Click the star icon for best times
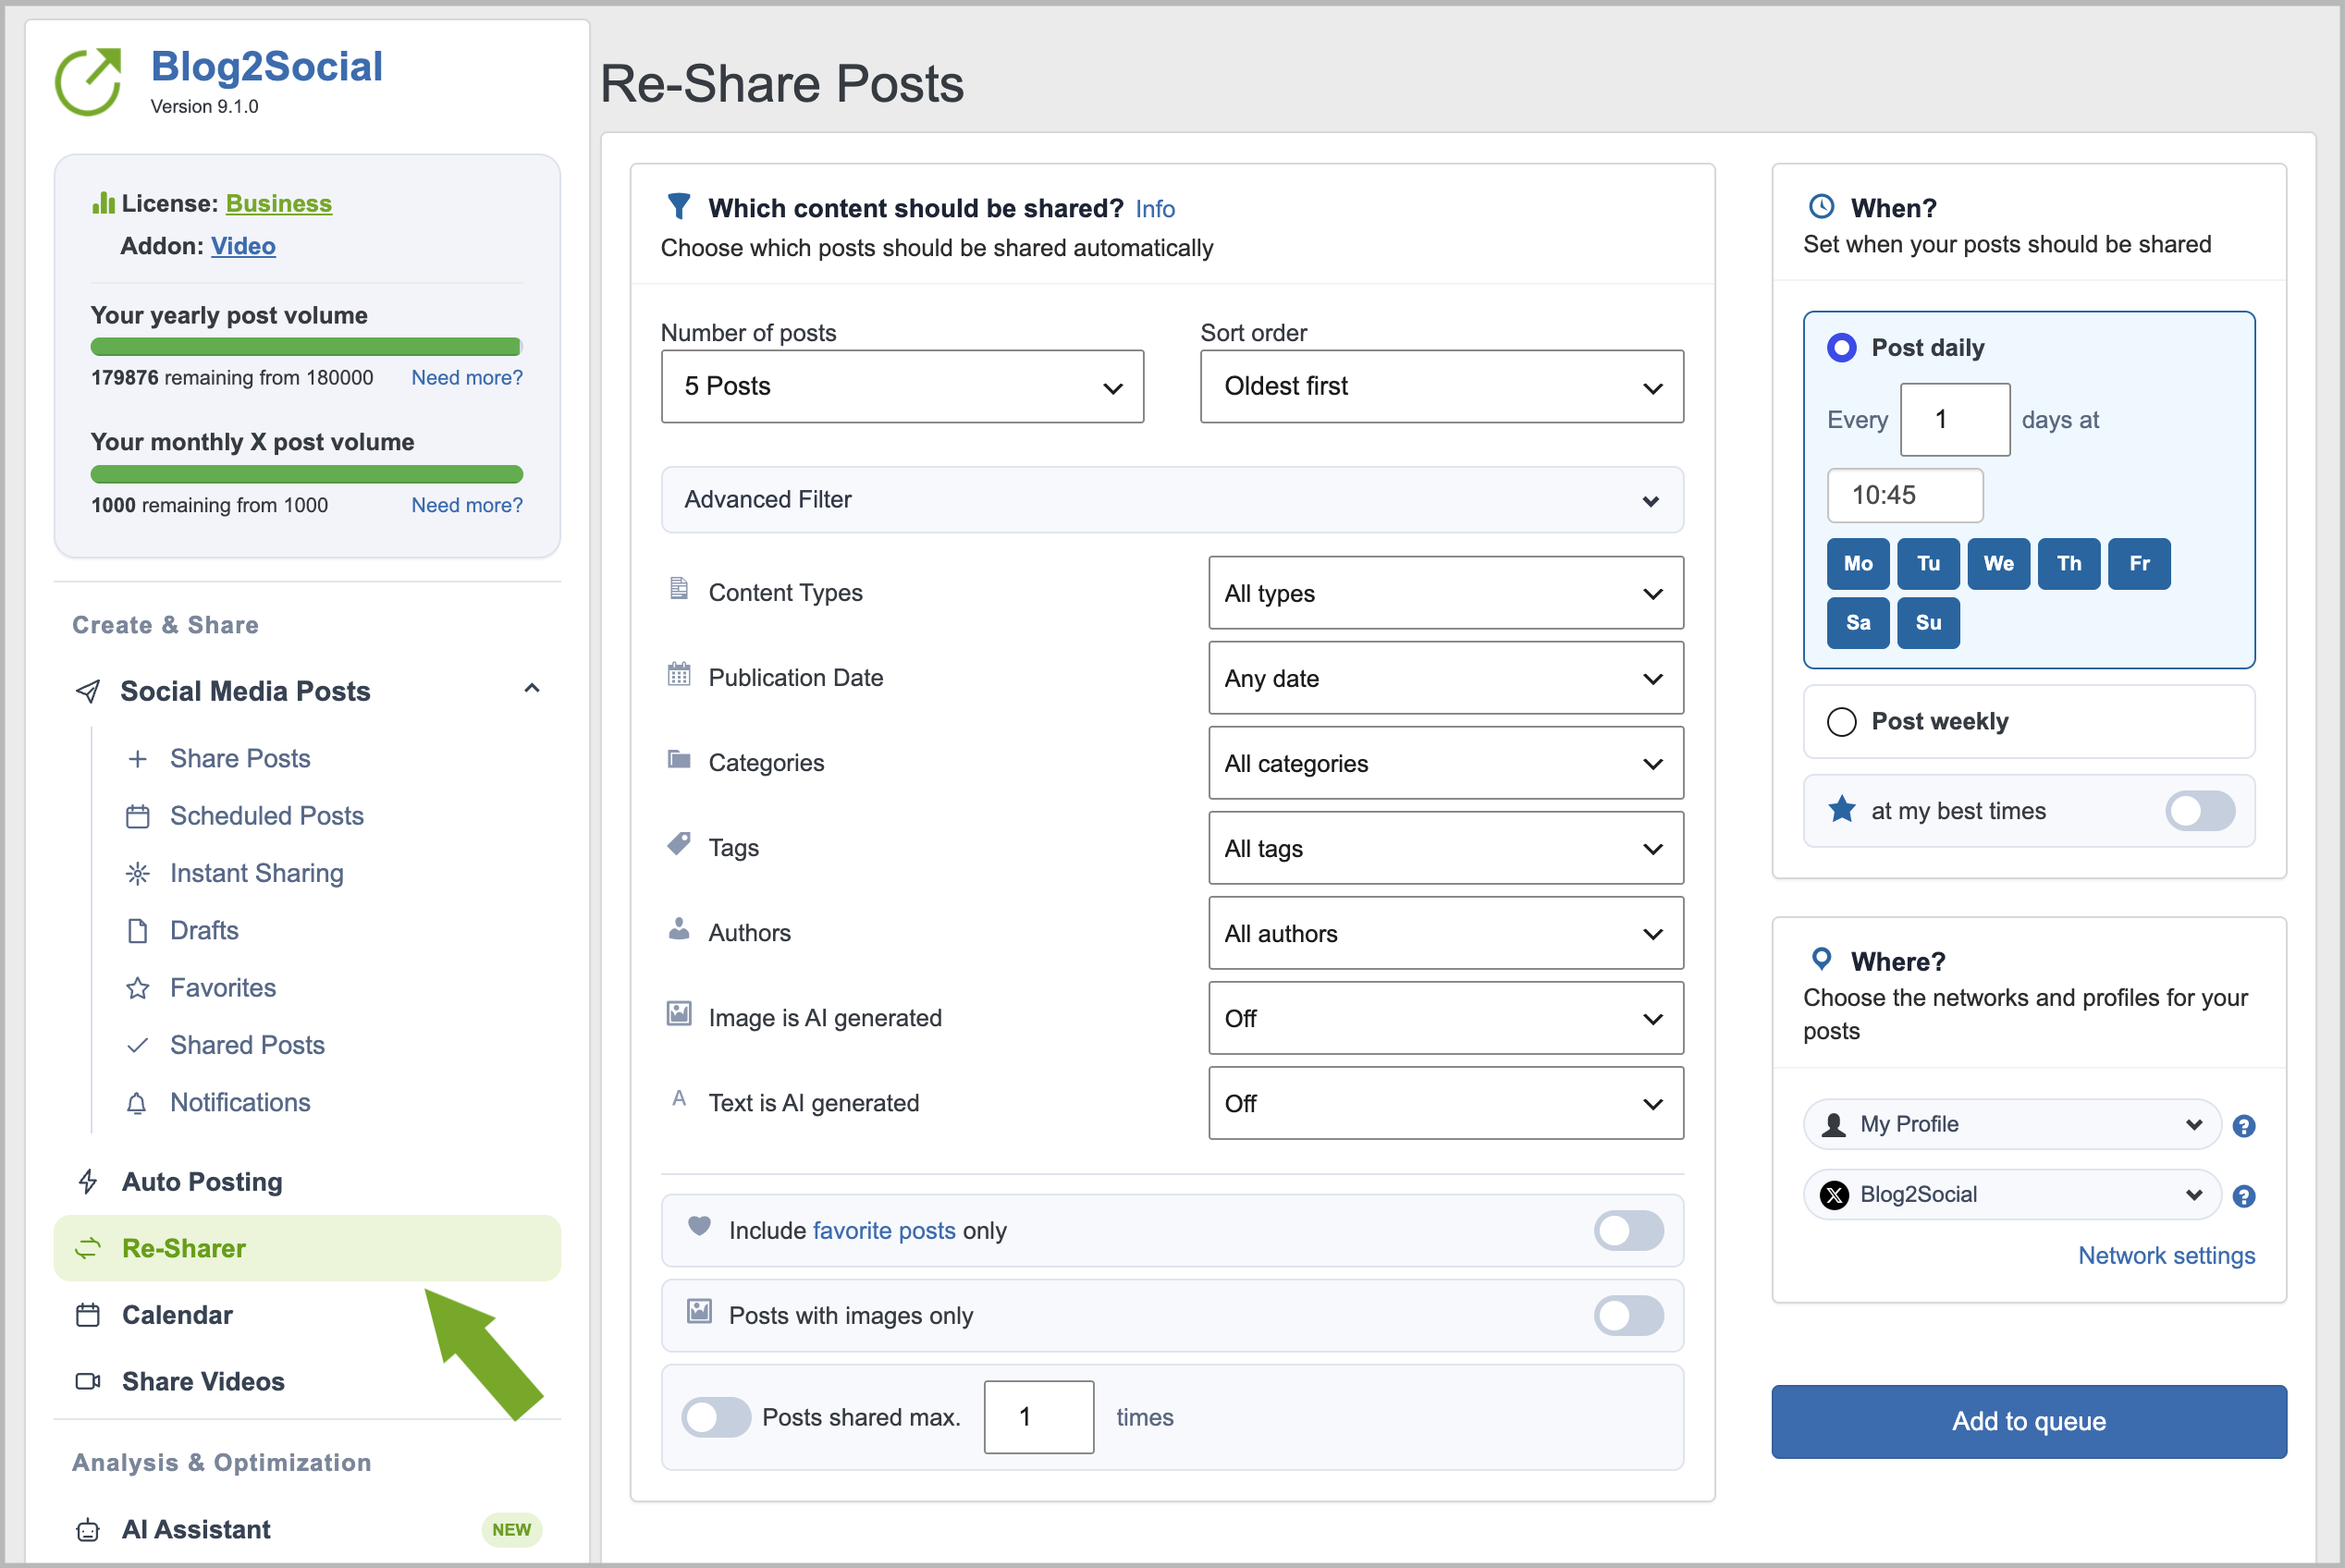 point(1842,809)
